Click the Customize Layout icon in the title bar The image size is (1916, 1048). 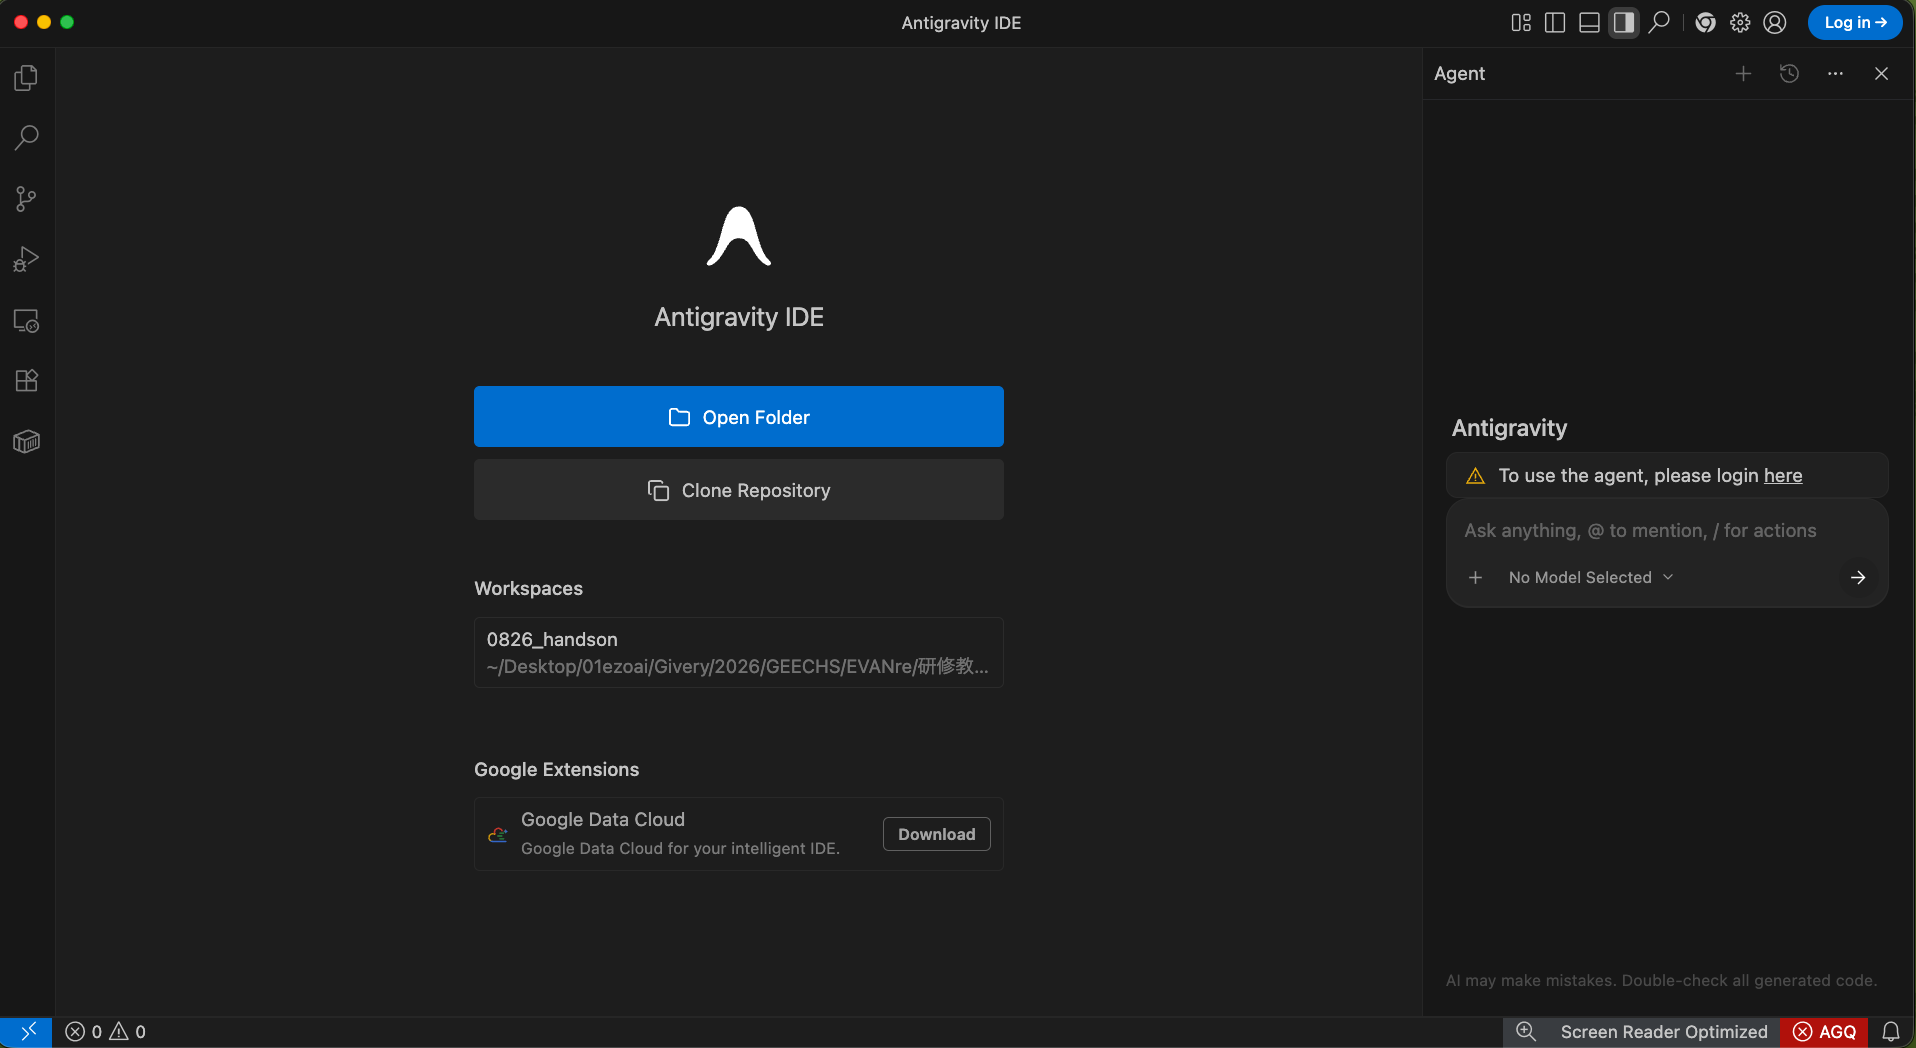coord(1521,22)
